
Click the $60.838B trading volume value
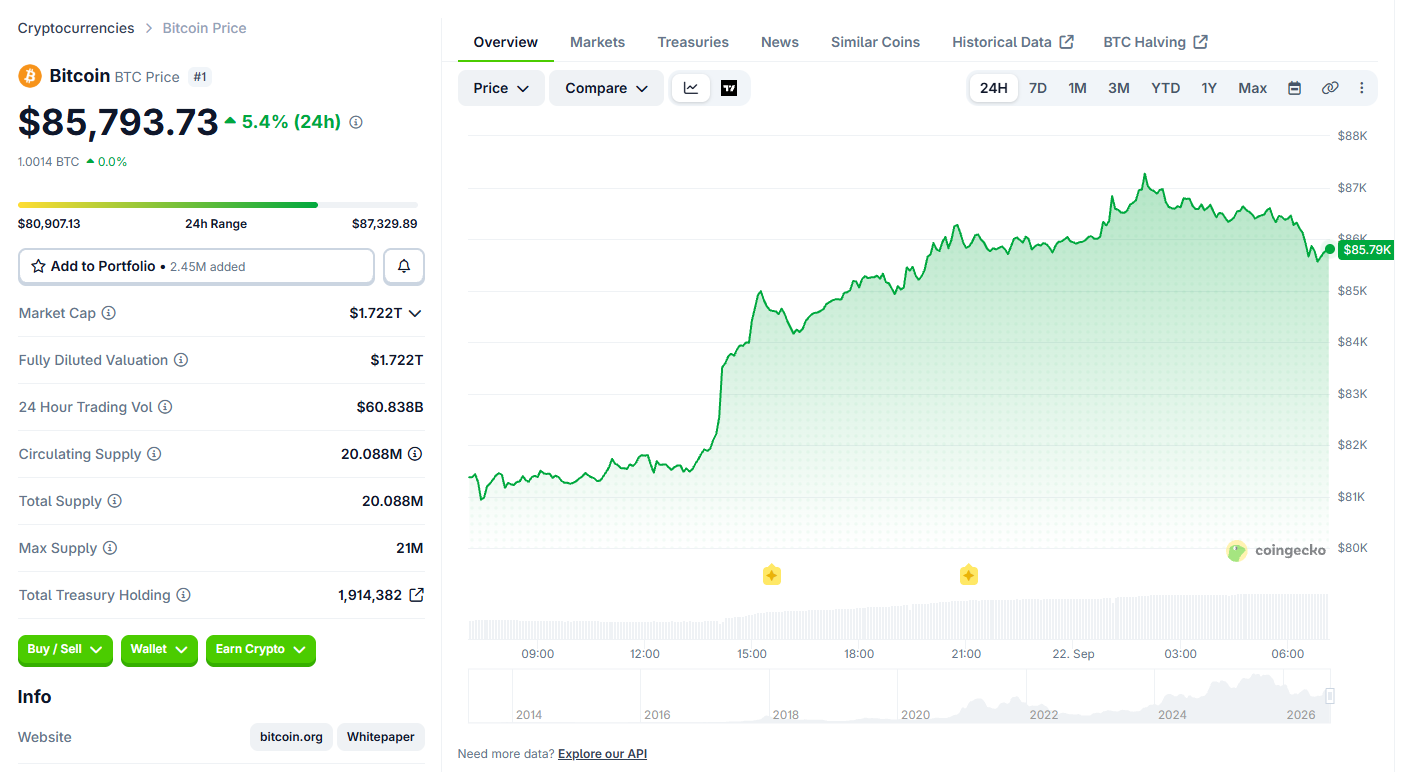click(x=390, y=407)
